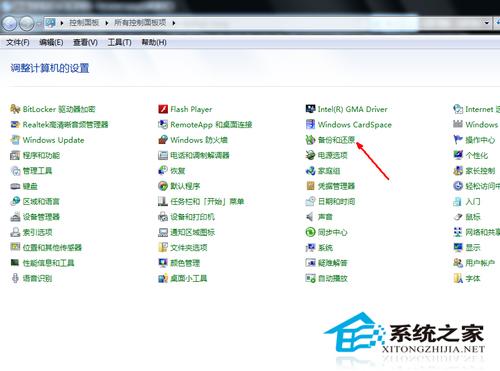Open 用户帐户 icon
The image size is (500, 371).
click(x=458, y=263)
